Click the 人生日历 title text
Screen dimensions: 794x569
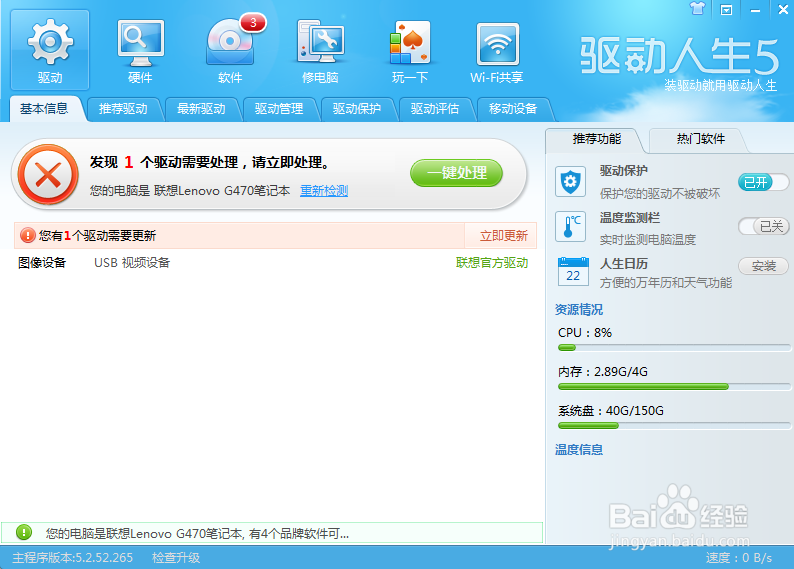click(624, 264)
